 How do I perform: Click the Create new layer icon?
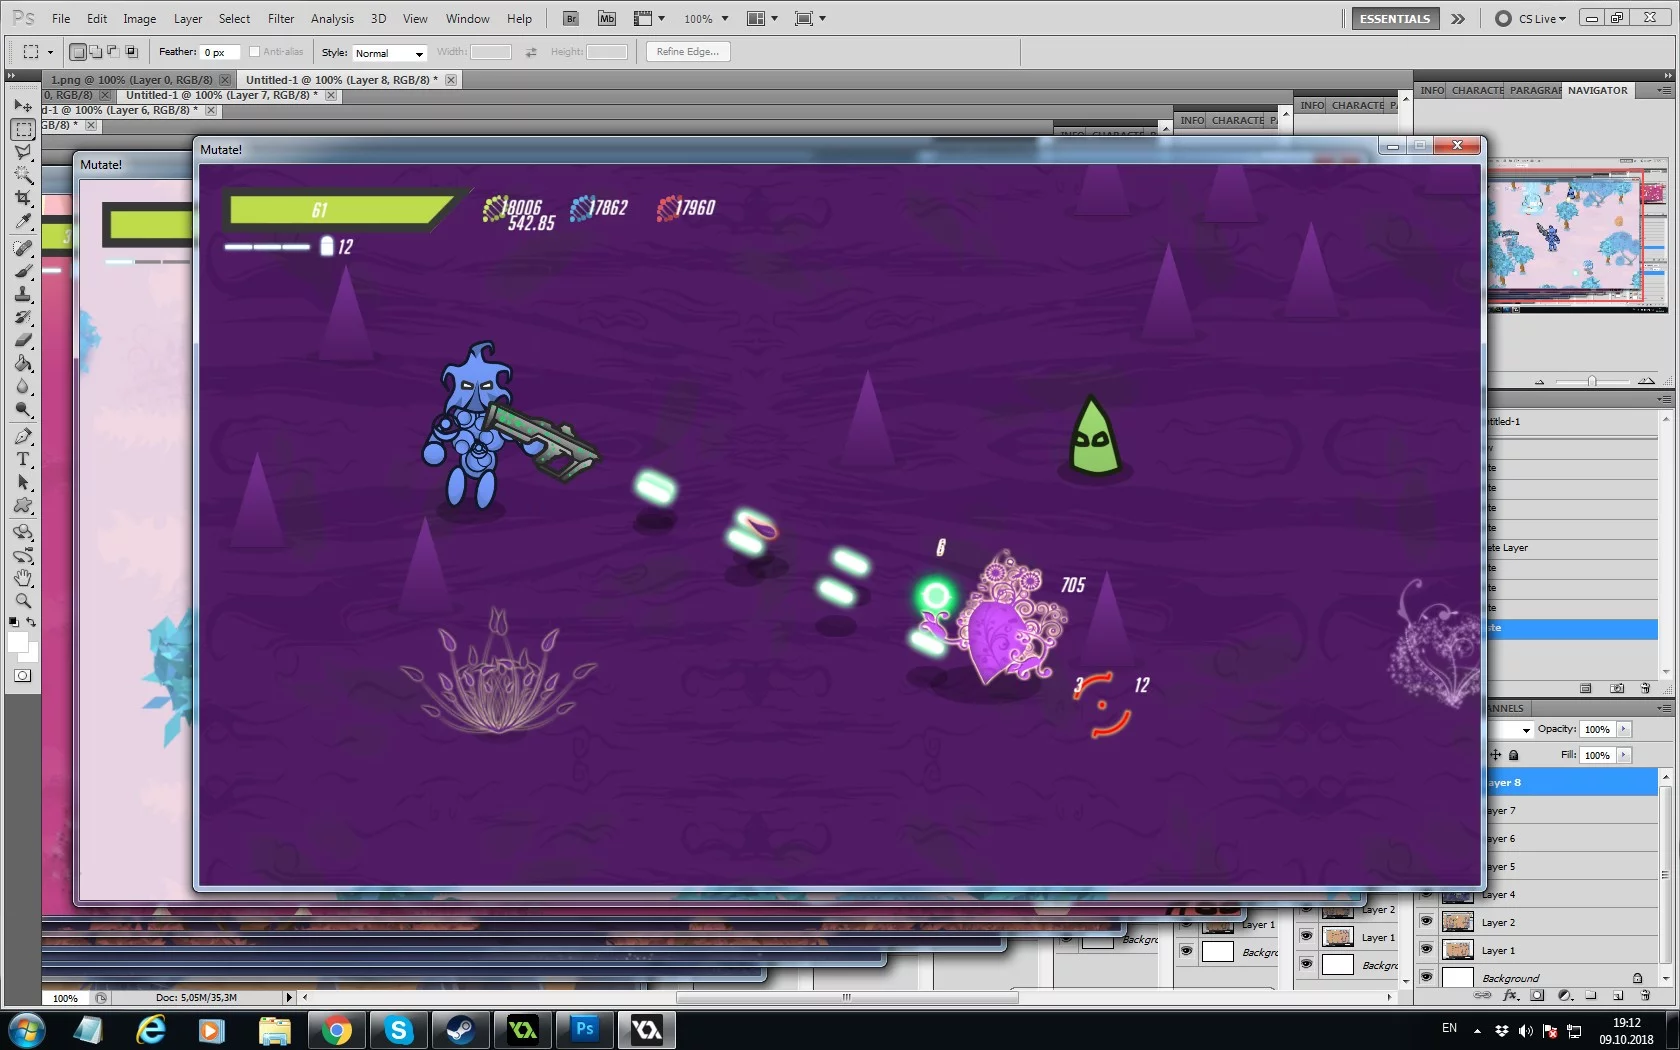(1618, 995)
